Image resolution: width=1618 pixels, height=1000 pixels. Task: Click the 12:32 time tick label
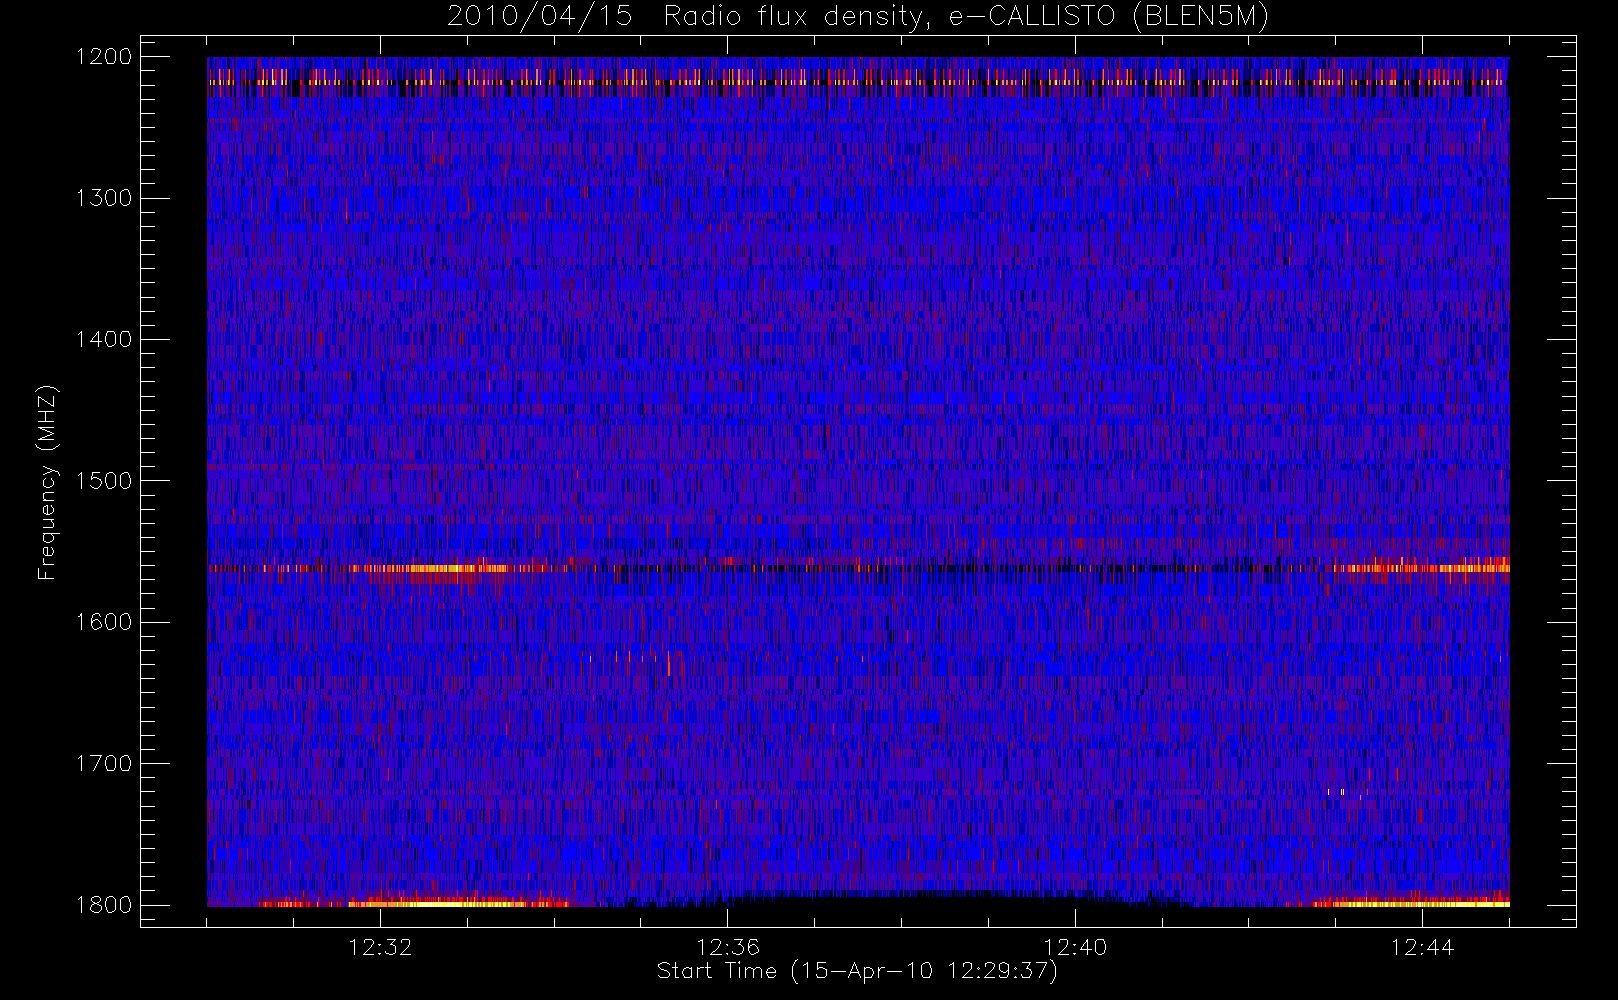[380, 947]
